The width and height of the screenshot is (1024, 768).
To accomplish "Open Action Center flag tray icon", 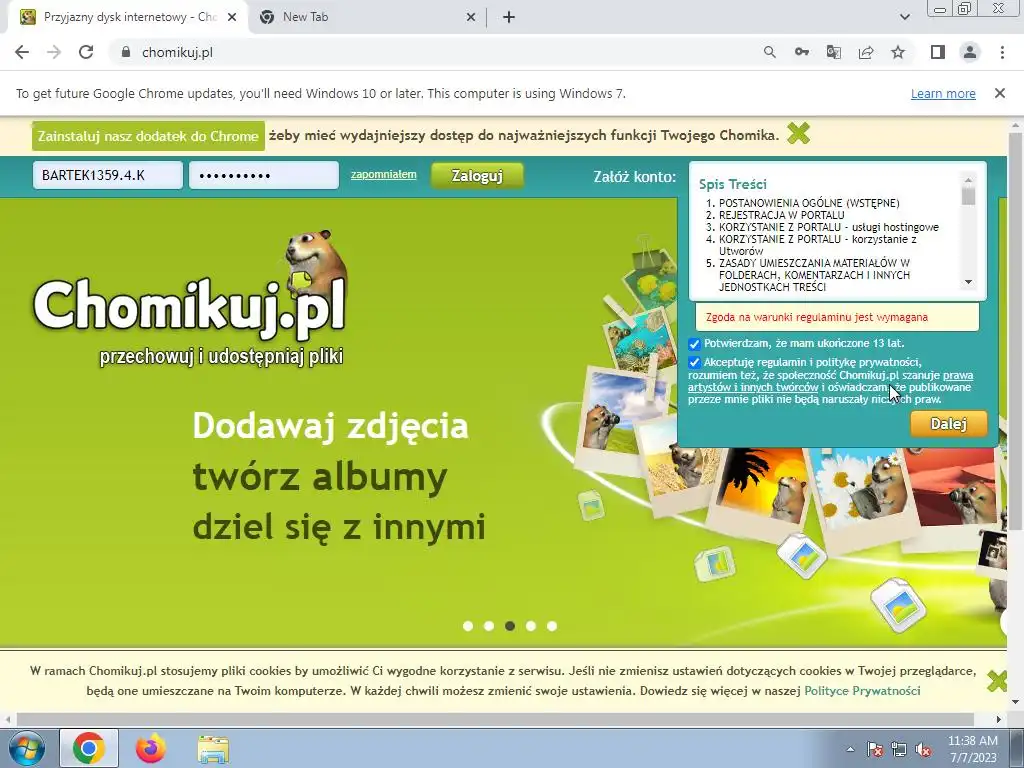I will (874, 749).
